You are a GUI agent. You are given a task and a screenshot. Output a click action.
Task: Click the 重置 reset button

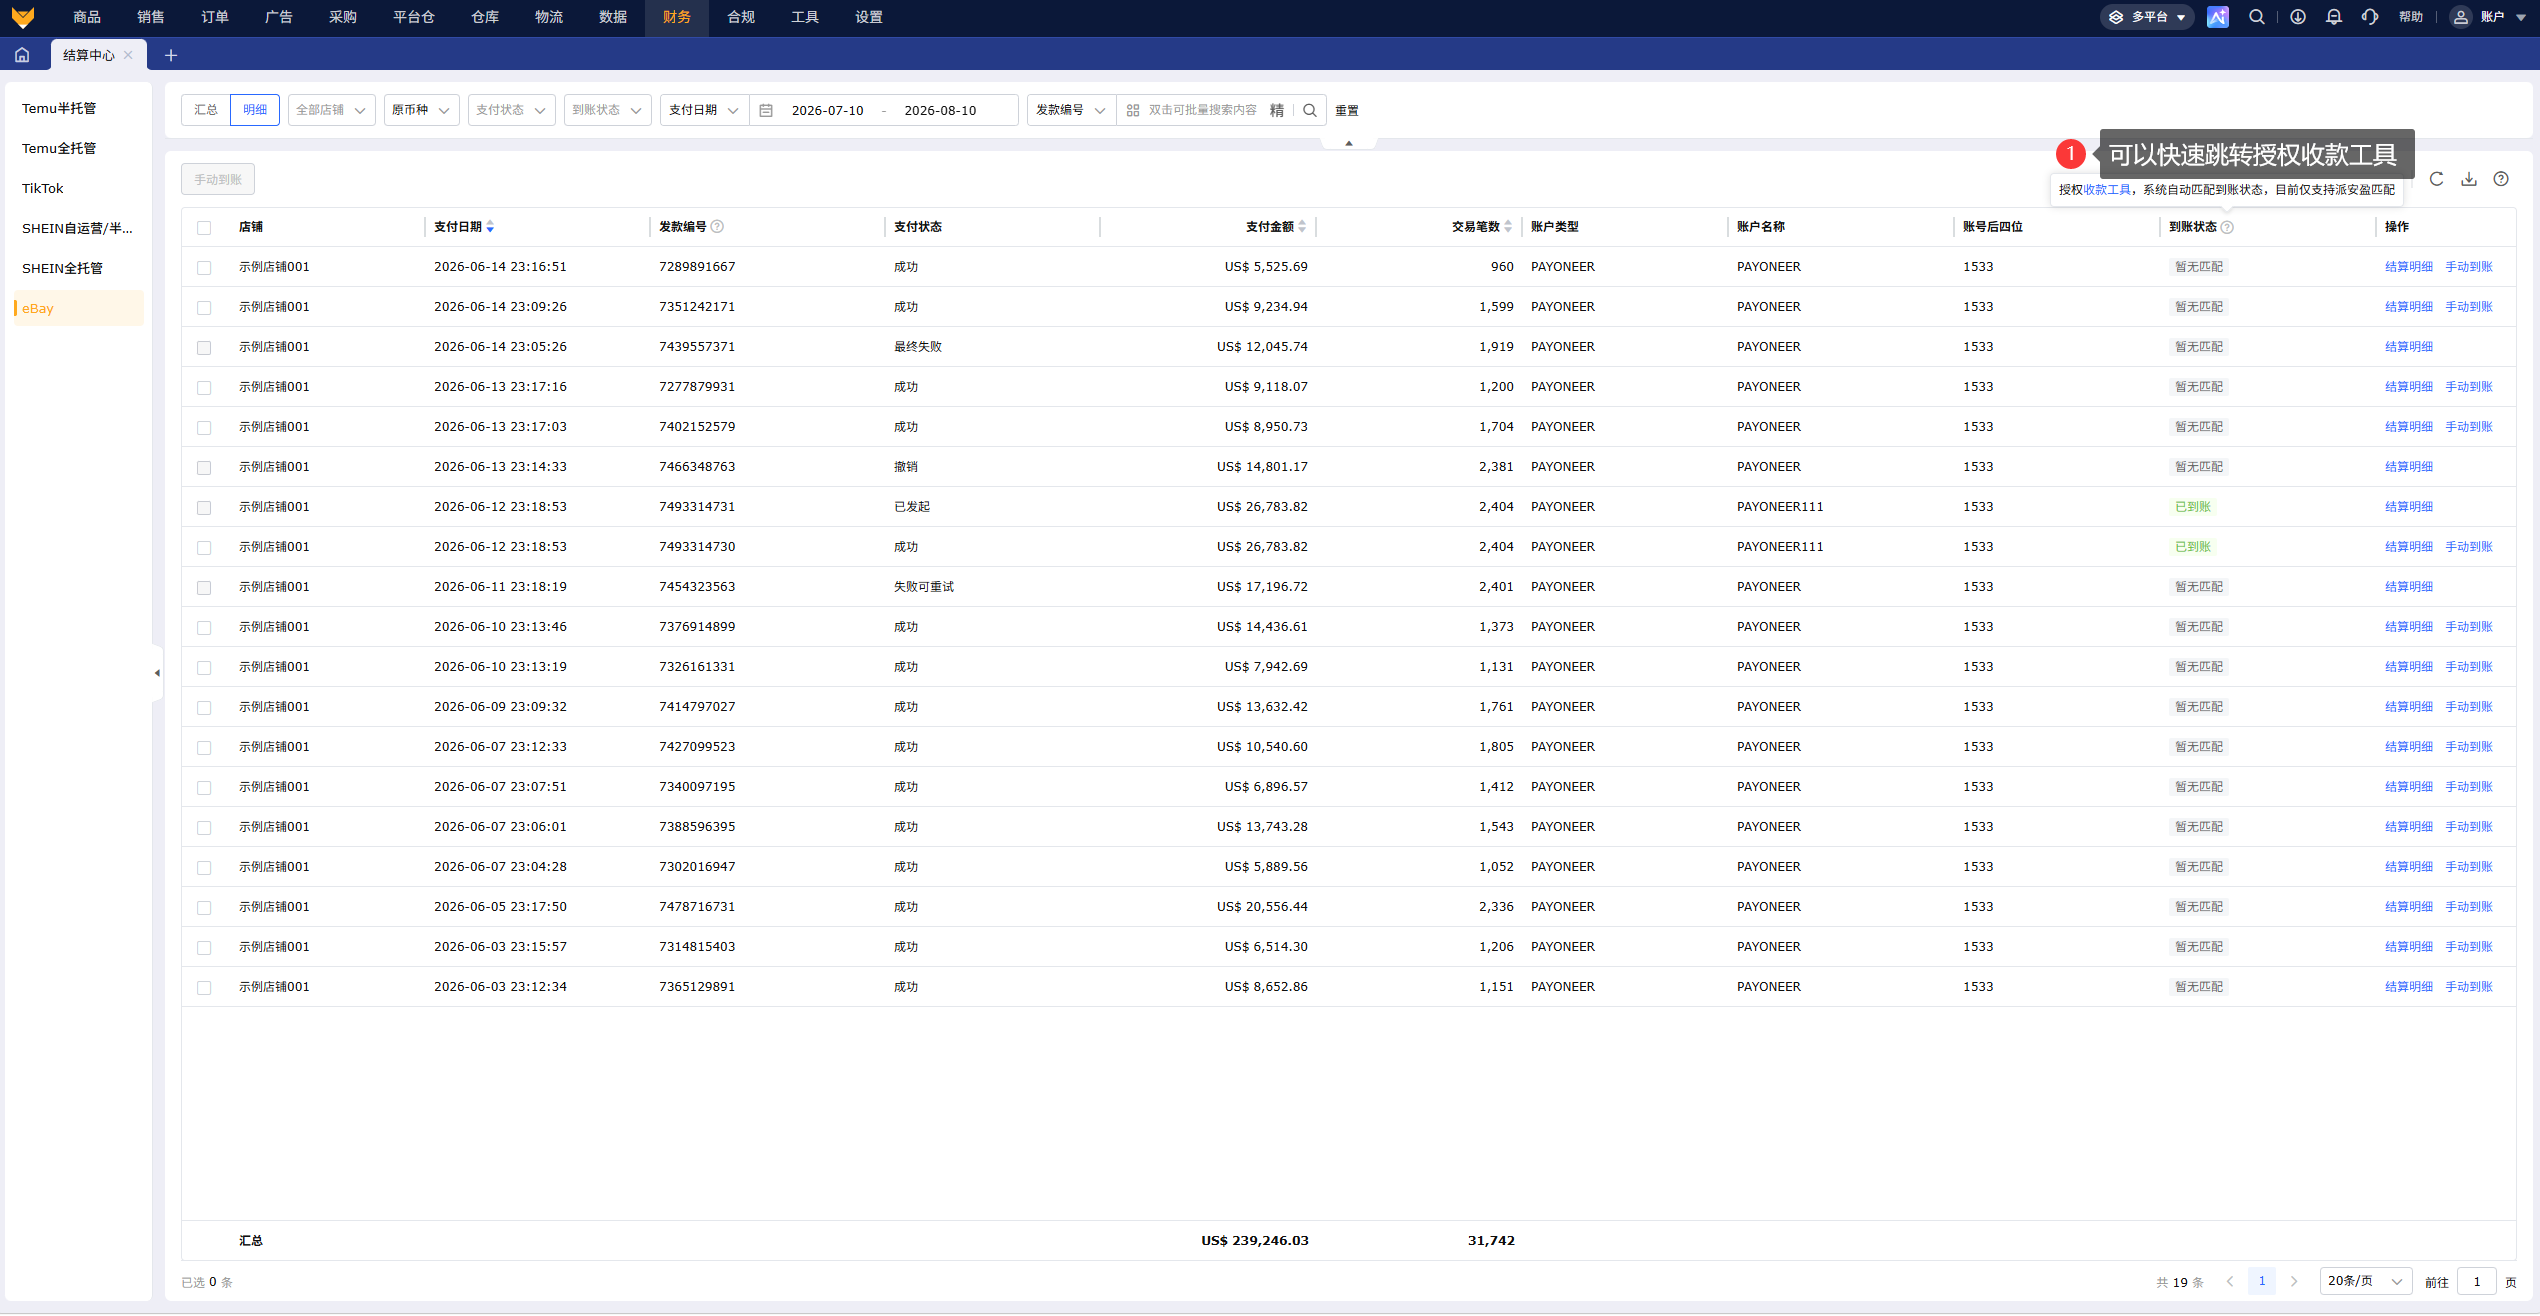pos(1347,111)
